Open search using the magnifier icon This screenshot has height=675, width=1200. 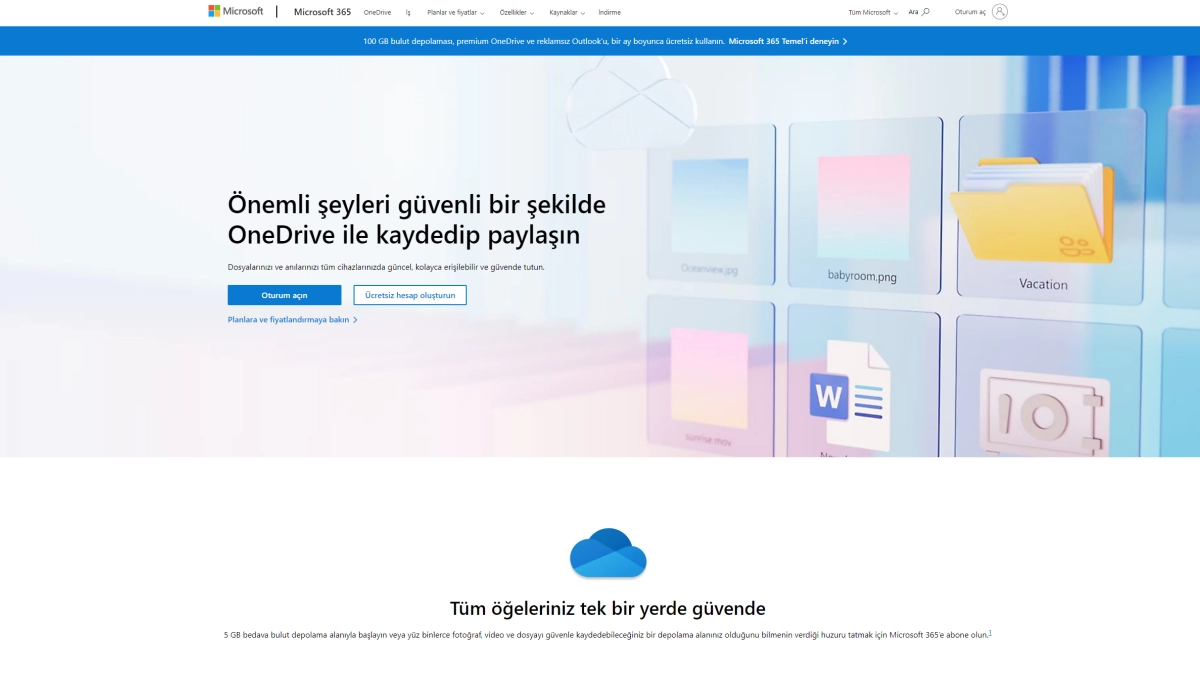(924, 13)
